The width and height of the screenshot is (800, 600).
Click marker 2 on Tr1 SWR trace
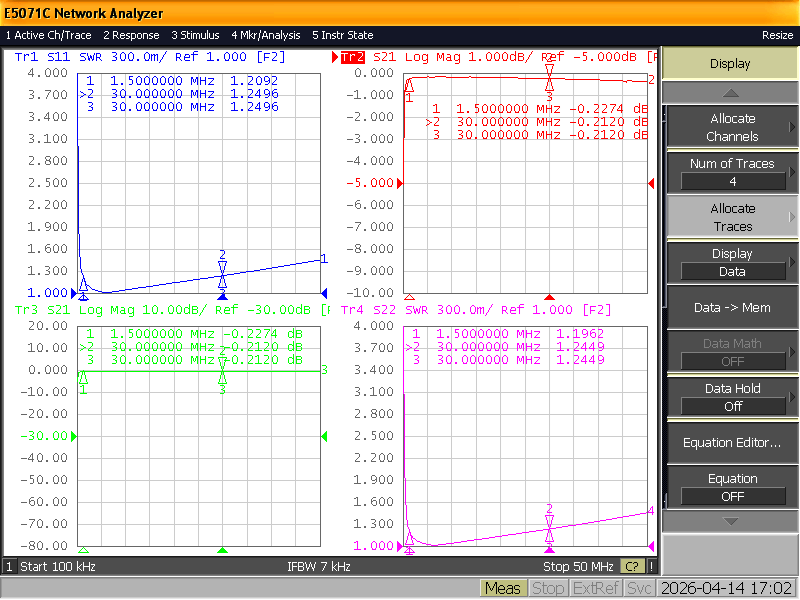(x=222, y=268)
